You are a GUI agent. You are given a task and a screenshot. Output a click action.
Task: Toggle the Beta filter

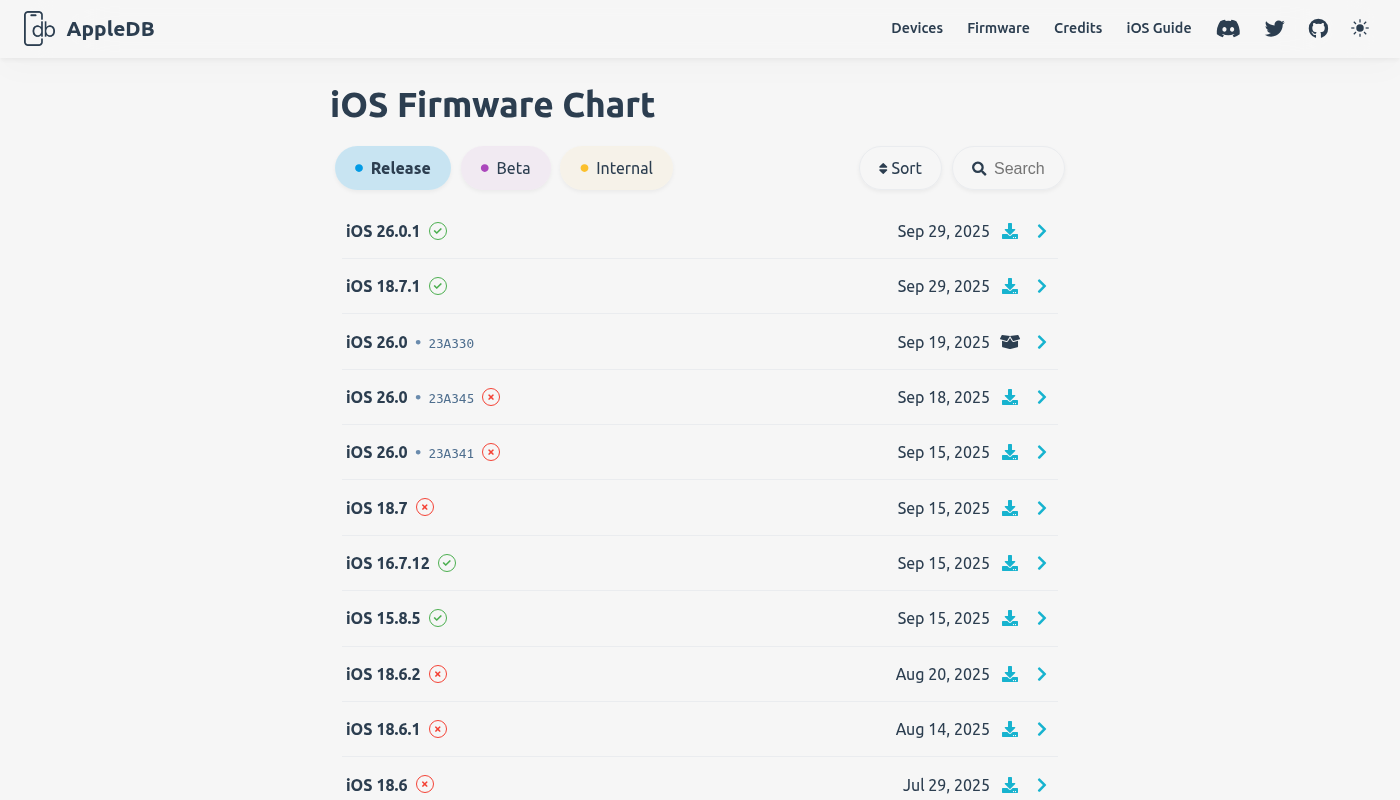(x=506, y=169)
